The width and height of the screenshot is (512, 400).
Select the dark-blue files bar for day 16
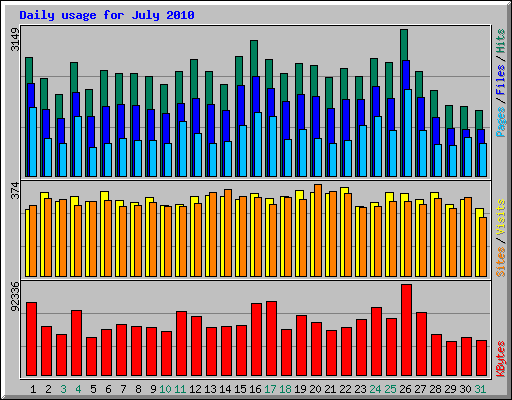[256, 94]
